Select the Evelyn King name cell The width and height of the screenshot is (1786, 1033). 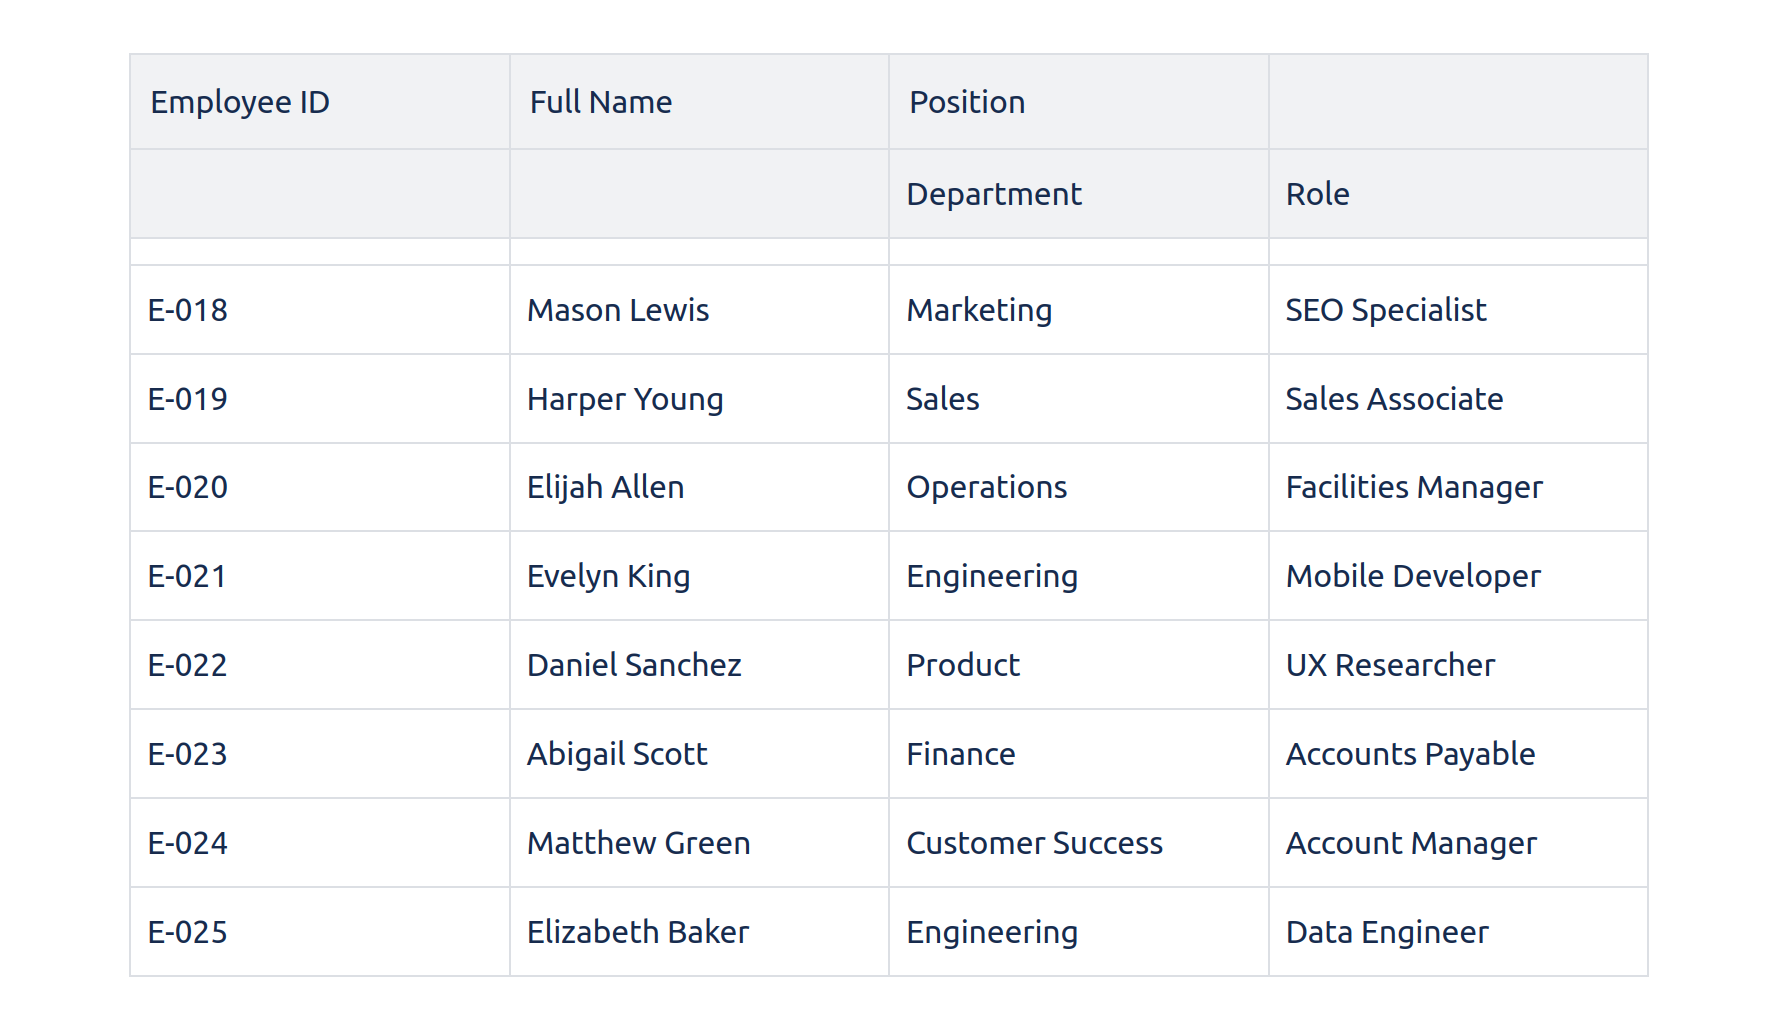point(608,576)
